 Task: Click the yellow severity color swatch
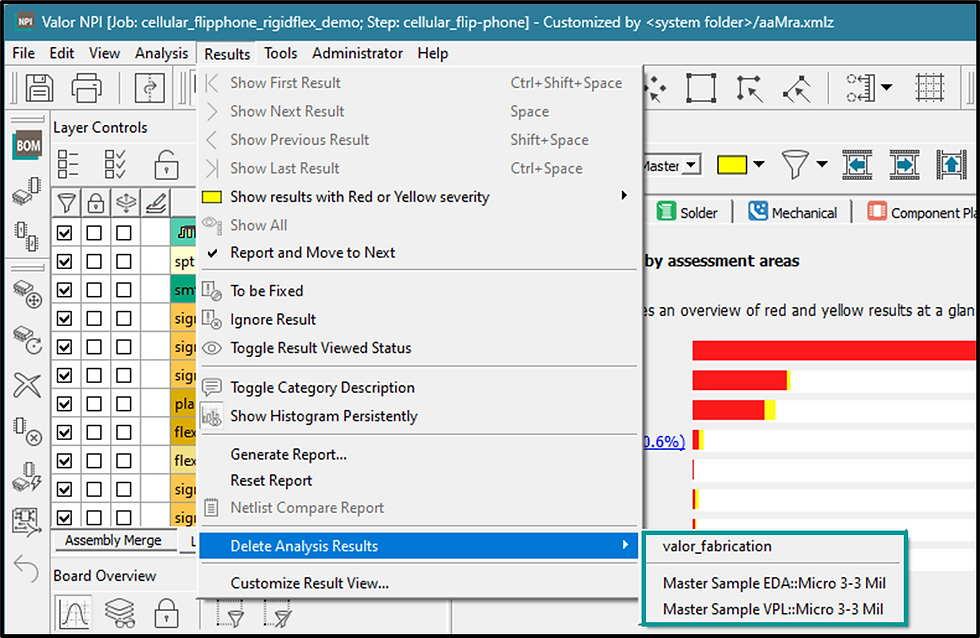pyautogui.click(x=732, y=165)
